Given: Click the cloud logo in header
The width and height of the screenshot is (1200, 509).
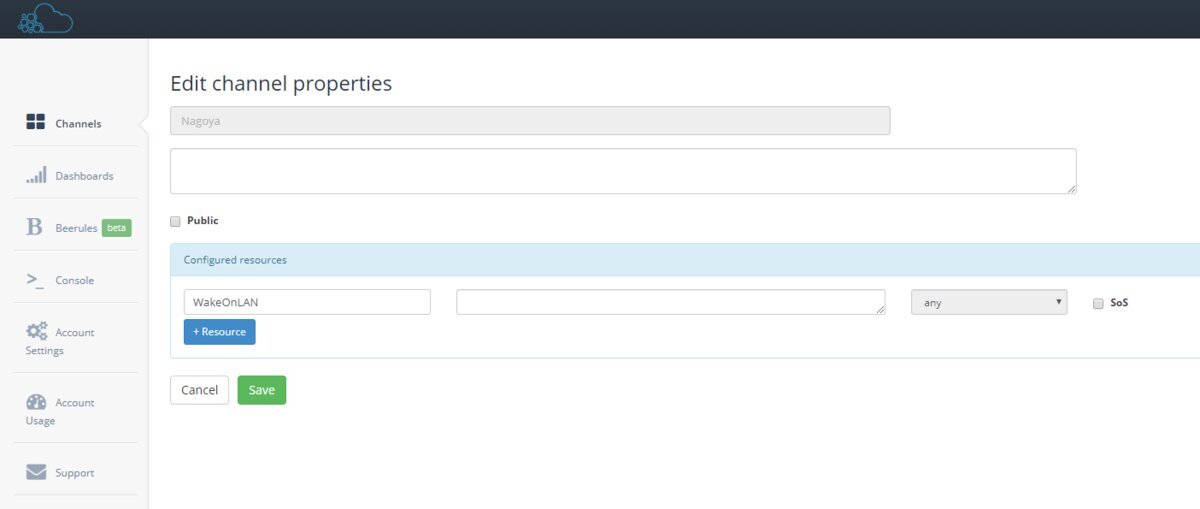Looking at the screenshot, I should point(45,18).
